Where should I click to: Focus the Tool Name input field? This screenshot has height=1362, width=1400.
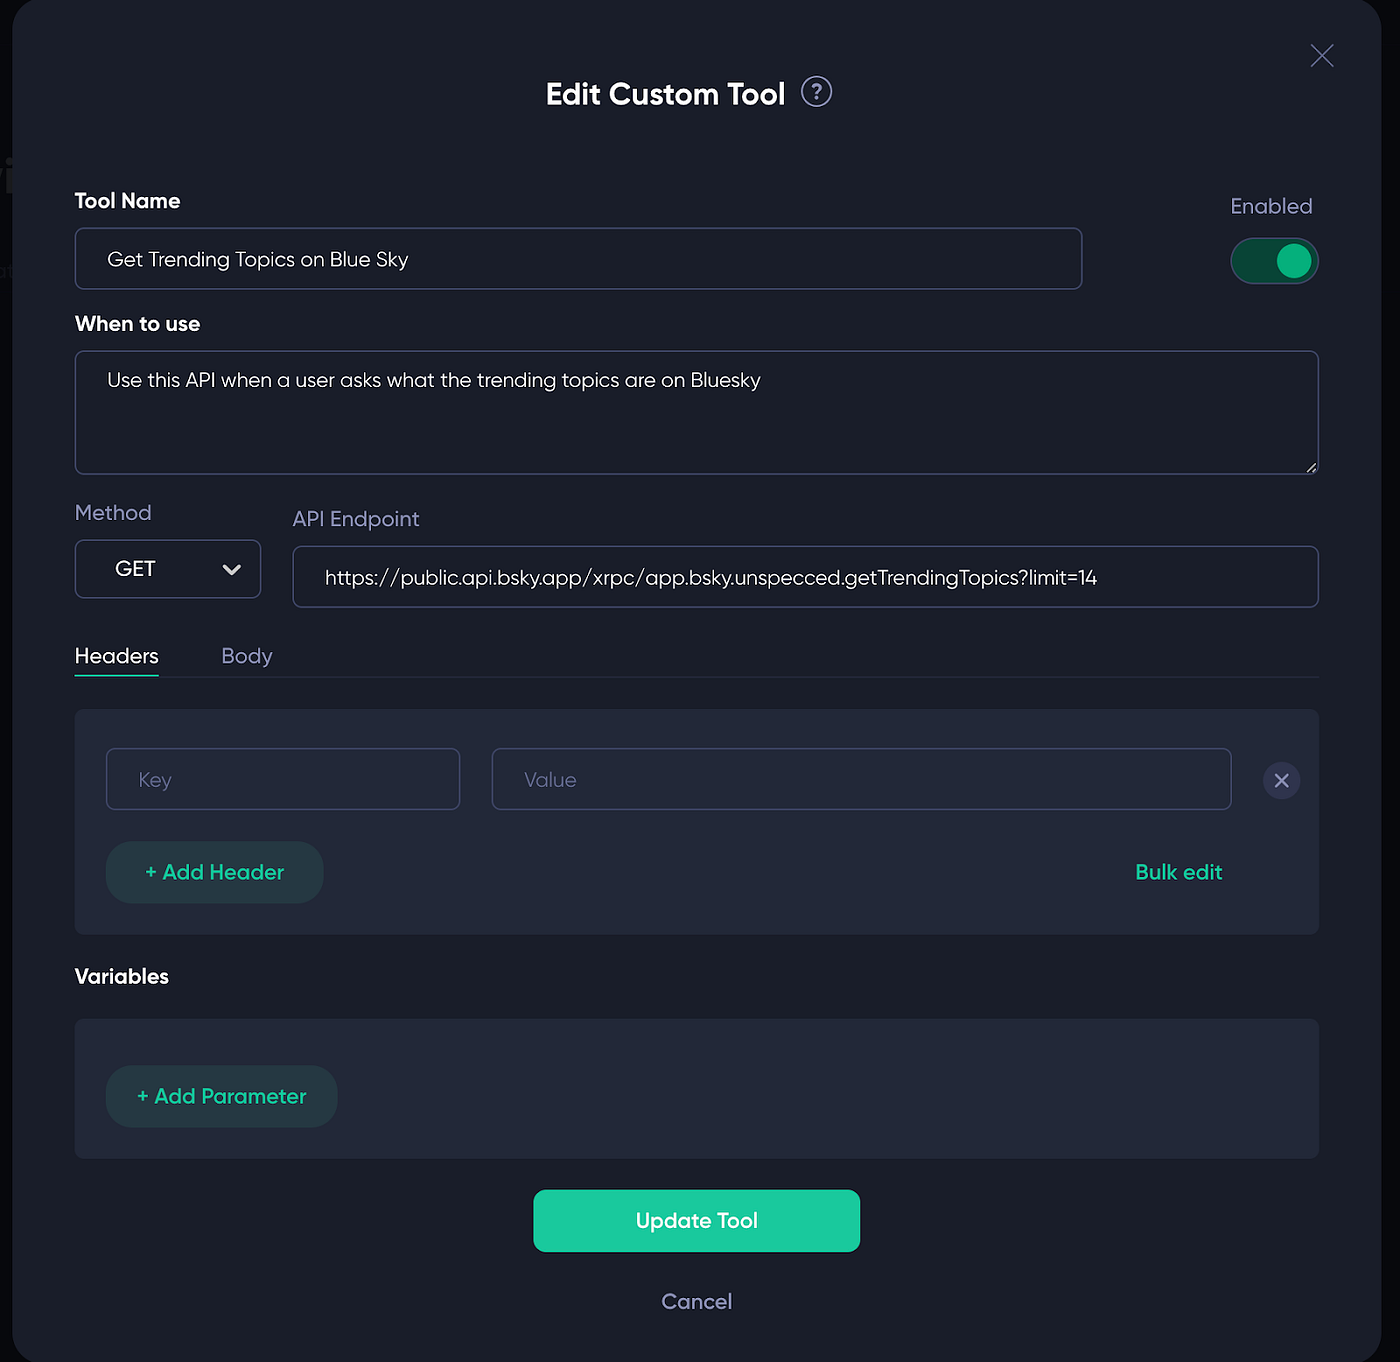(x=578, y=259)
